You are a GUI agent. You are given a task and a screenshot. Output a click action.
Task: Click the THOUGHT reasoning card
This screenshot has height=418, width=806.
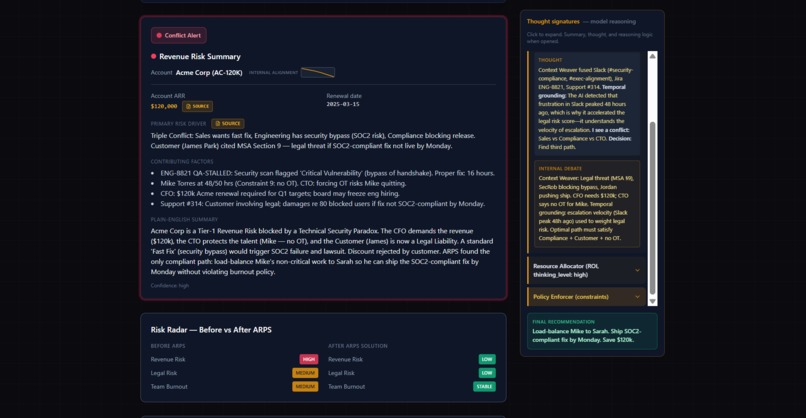[587, 103]
